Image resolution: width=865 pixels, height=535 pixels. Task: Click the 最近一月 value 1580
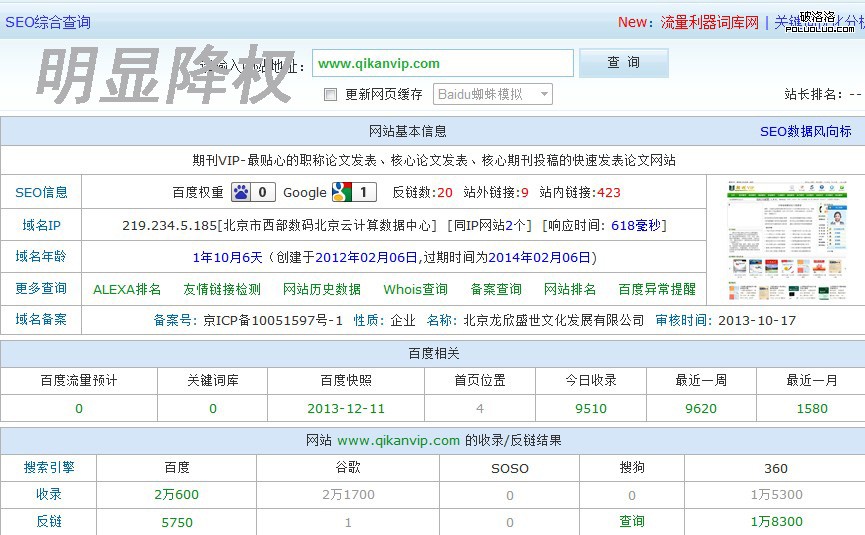coord(812,409)
